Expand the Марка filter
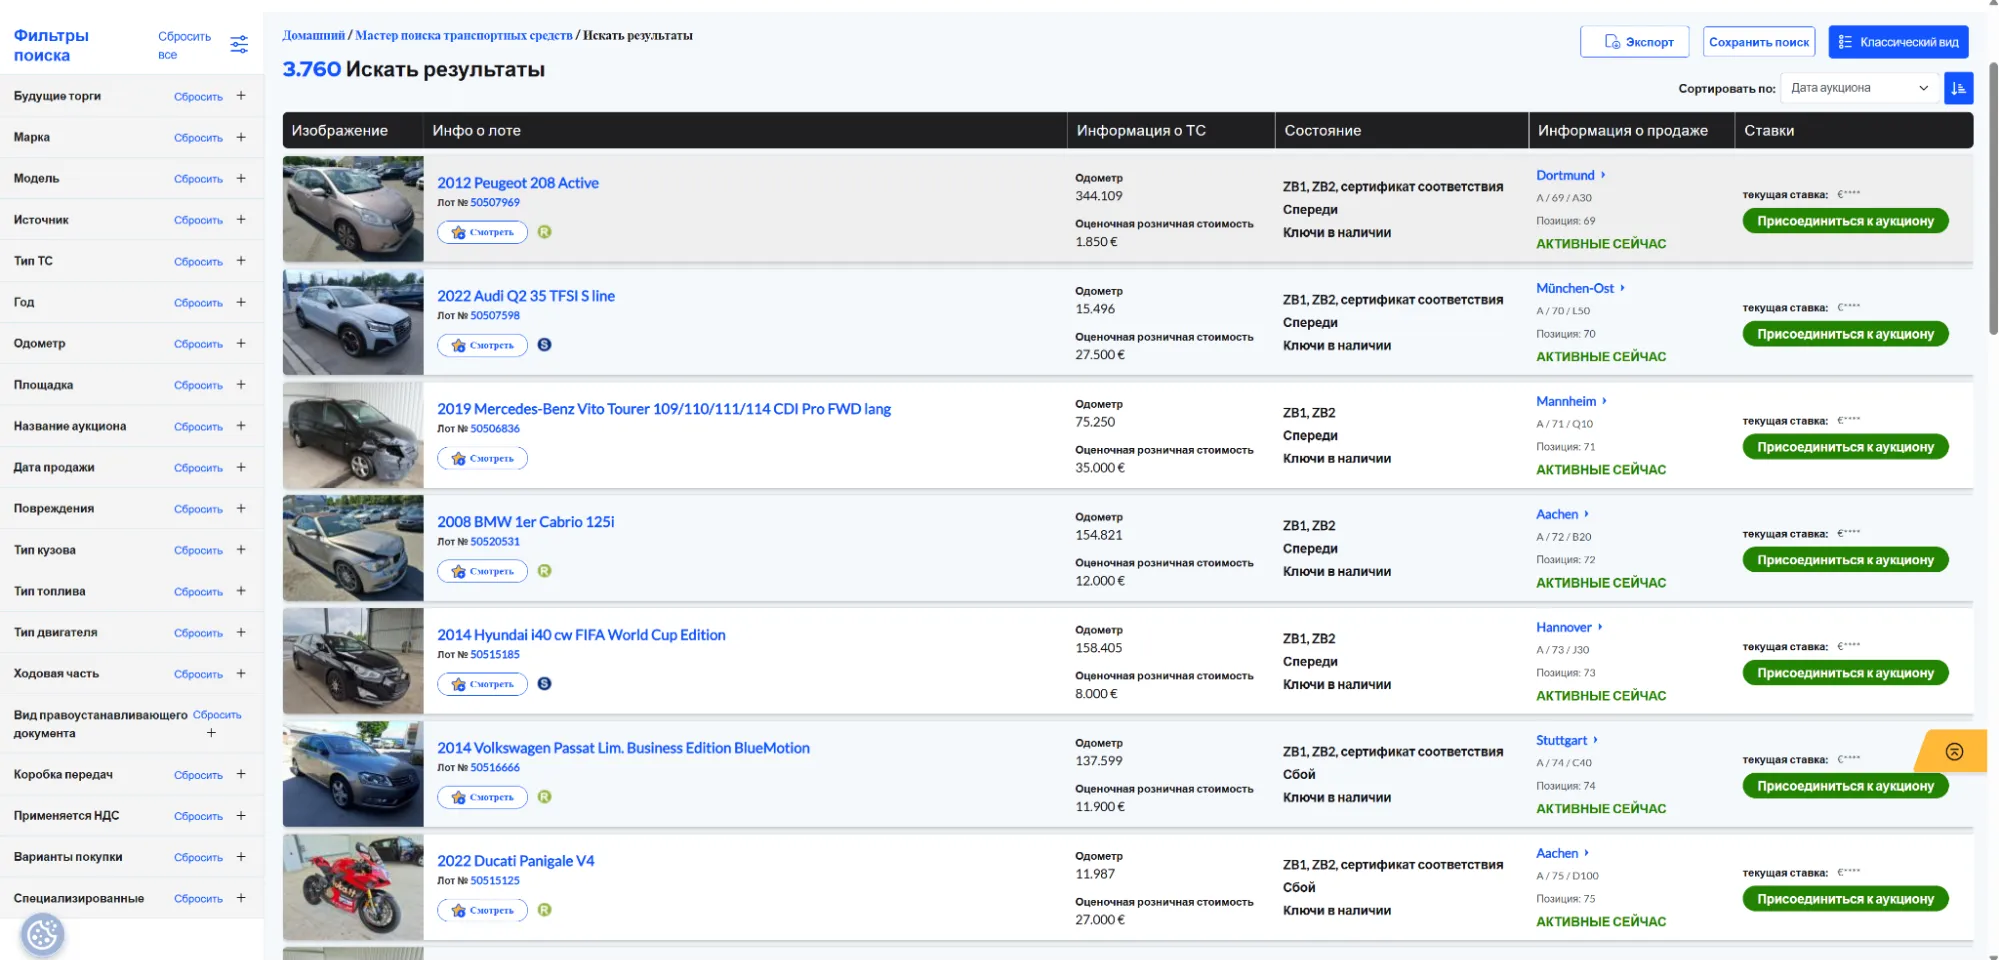1999x961 pixels. coord(241,137)
